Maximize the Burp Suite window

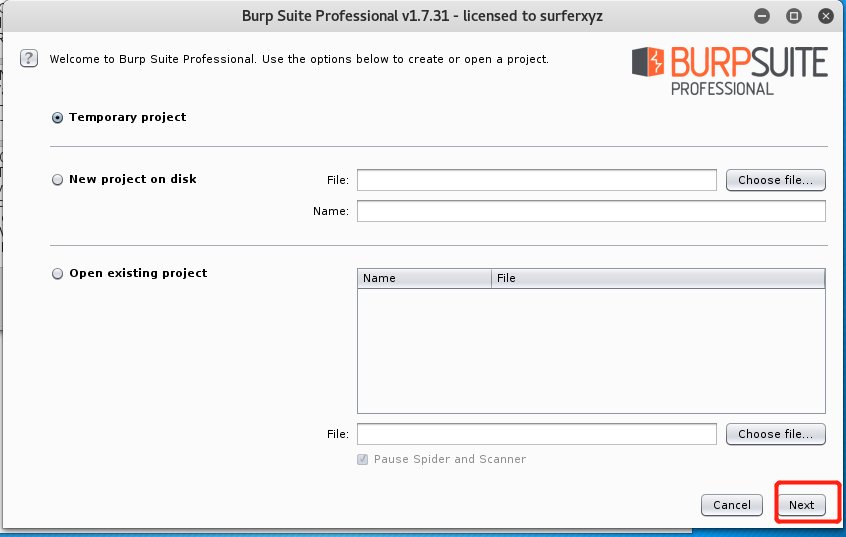[x=794, y=16]
